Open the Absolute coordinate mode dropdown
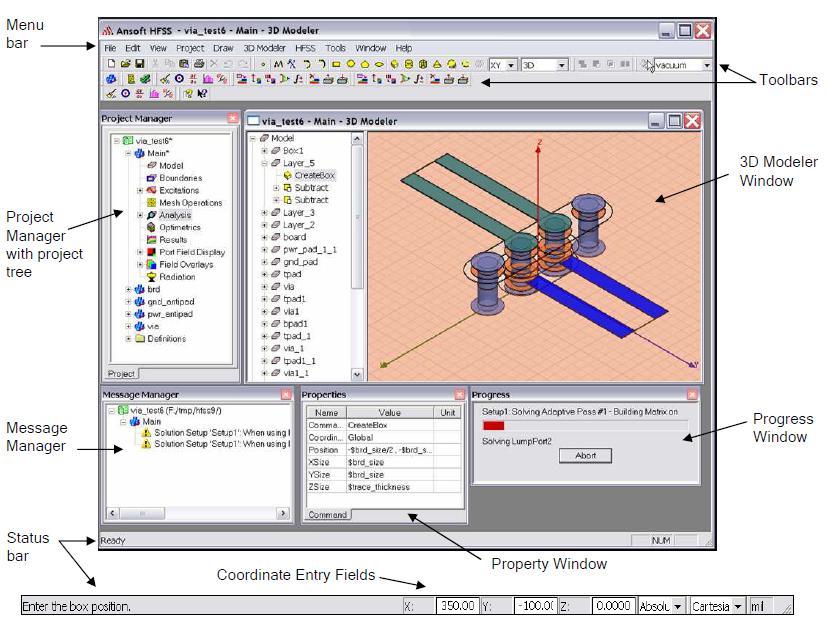834x621 pixels. (677, 607)
